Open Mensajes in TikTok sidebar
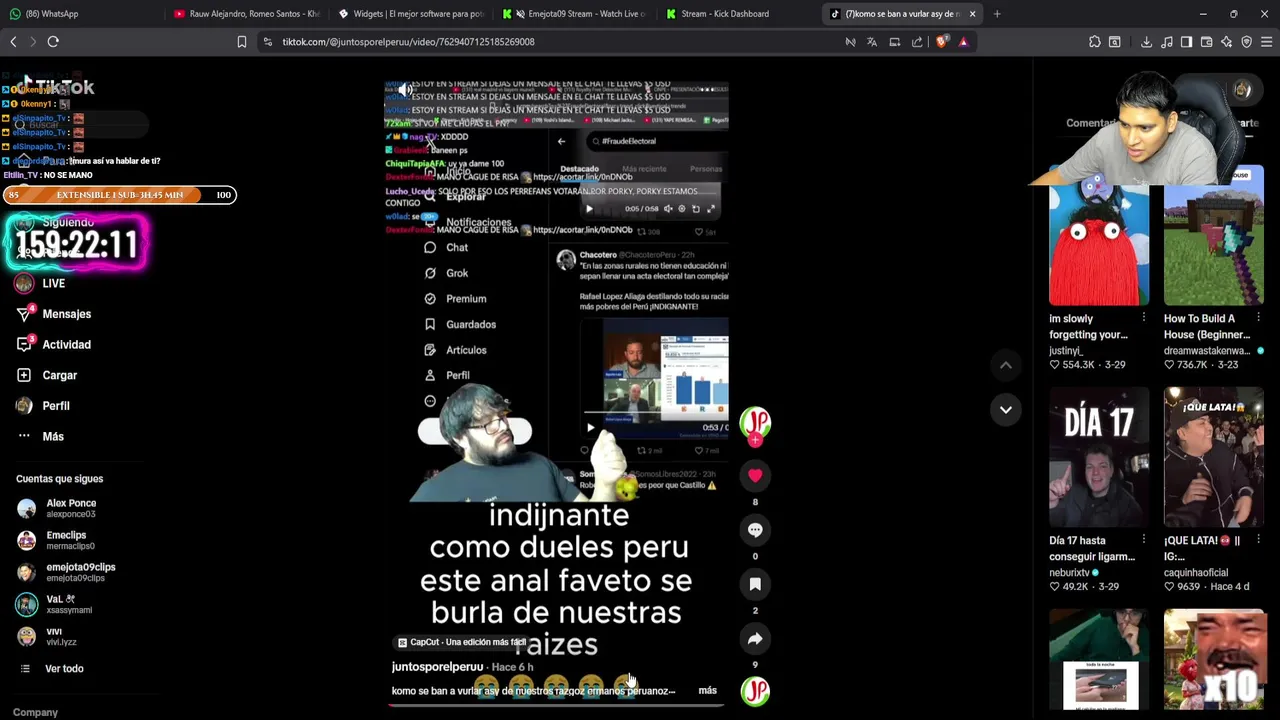 (x=54, y=314)
